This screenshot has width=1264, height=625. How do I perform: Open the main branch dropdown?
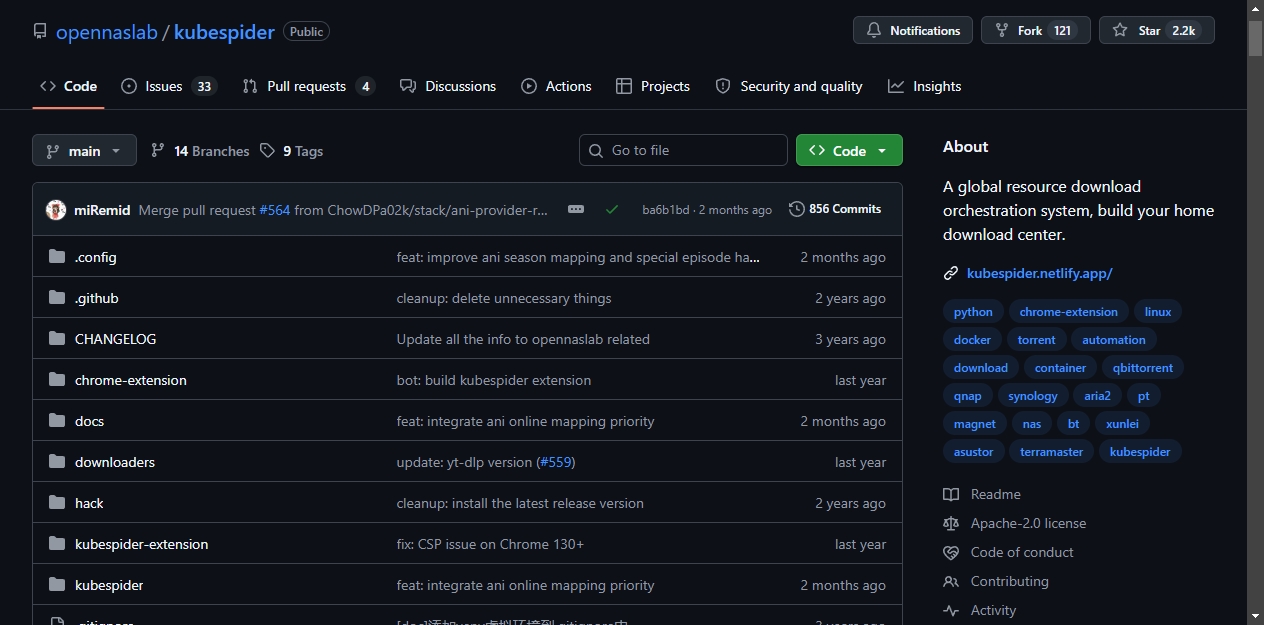pos(84,150)
